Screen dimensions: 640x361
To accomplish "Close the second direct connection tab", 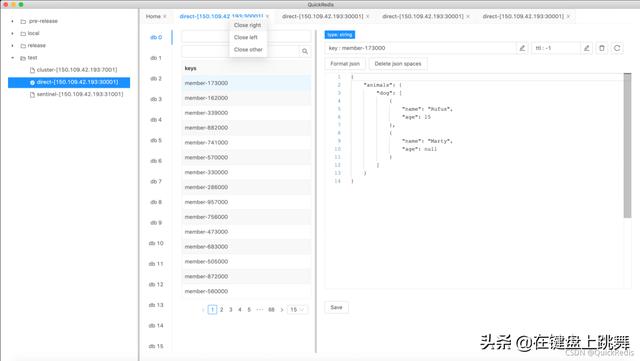I will [x=368, y=16].
